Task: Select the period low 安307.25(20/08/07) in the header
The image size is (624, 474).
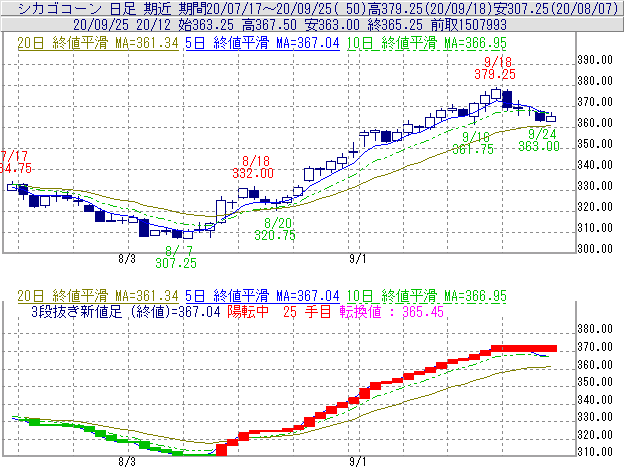Action: (x=555, y=8)
